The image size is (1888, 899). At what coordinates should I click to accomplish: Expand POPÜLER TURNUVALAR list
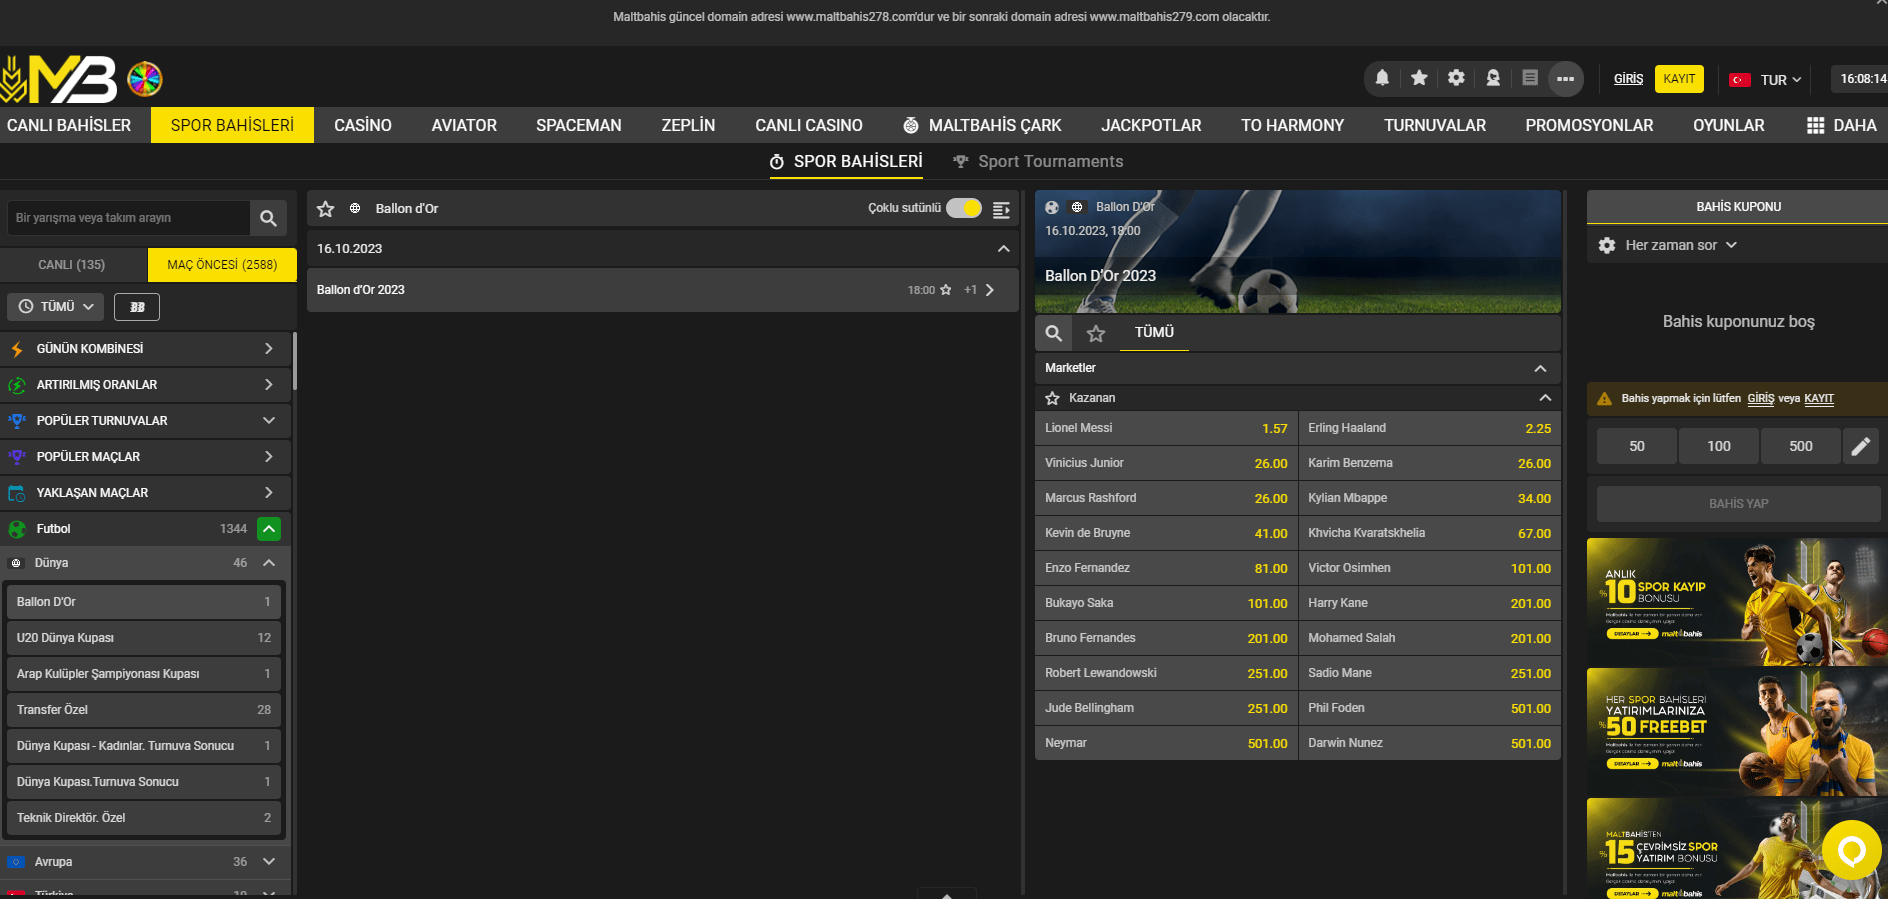pyautogui.click(x=146, y=421)
